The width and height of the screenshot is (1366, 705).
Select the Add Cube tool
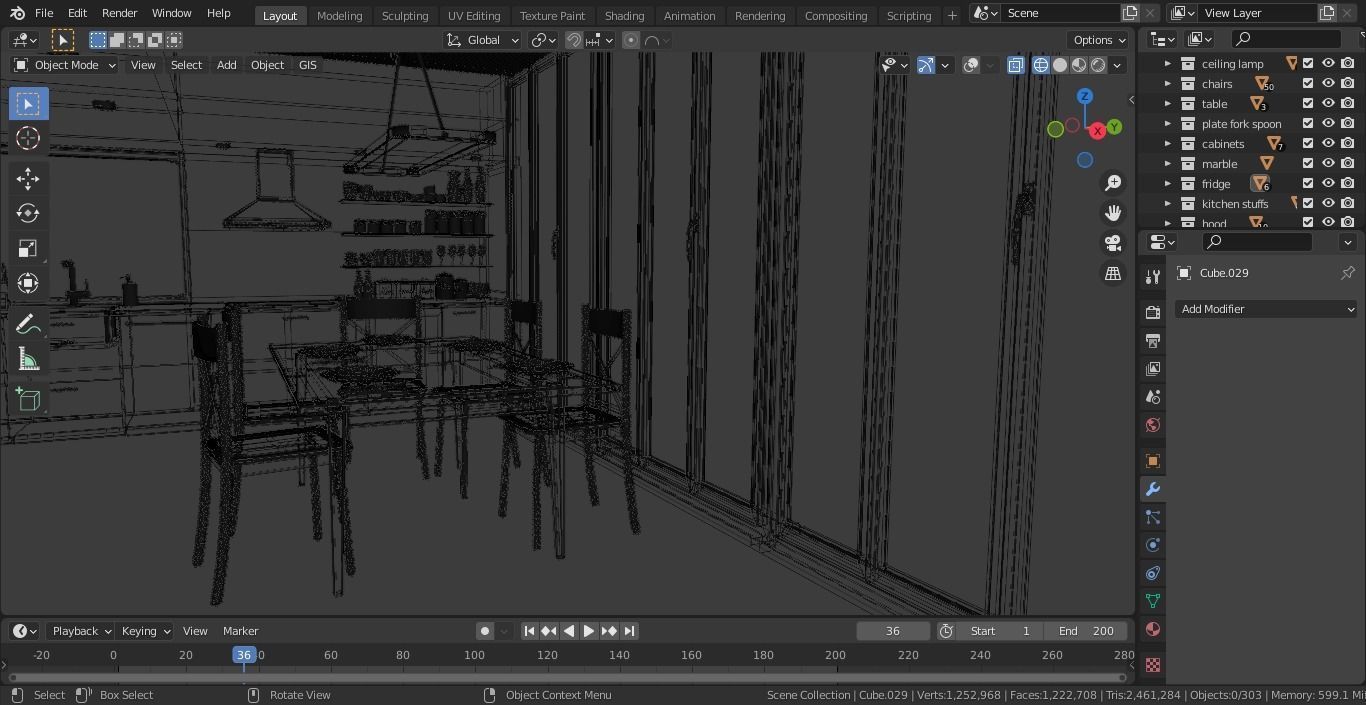pyautogui.click(x=28, y=399)
